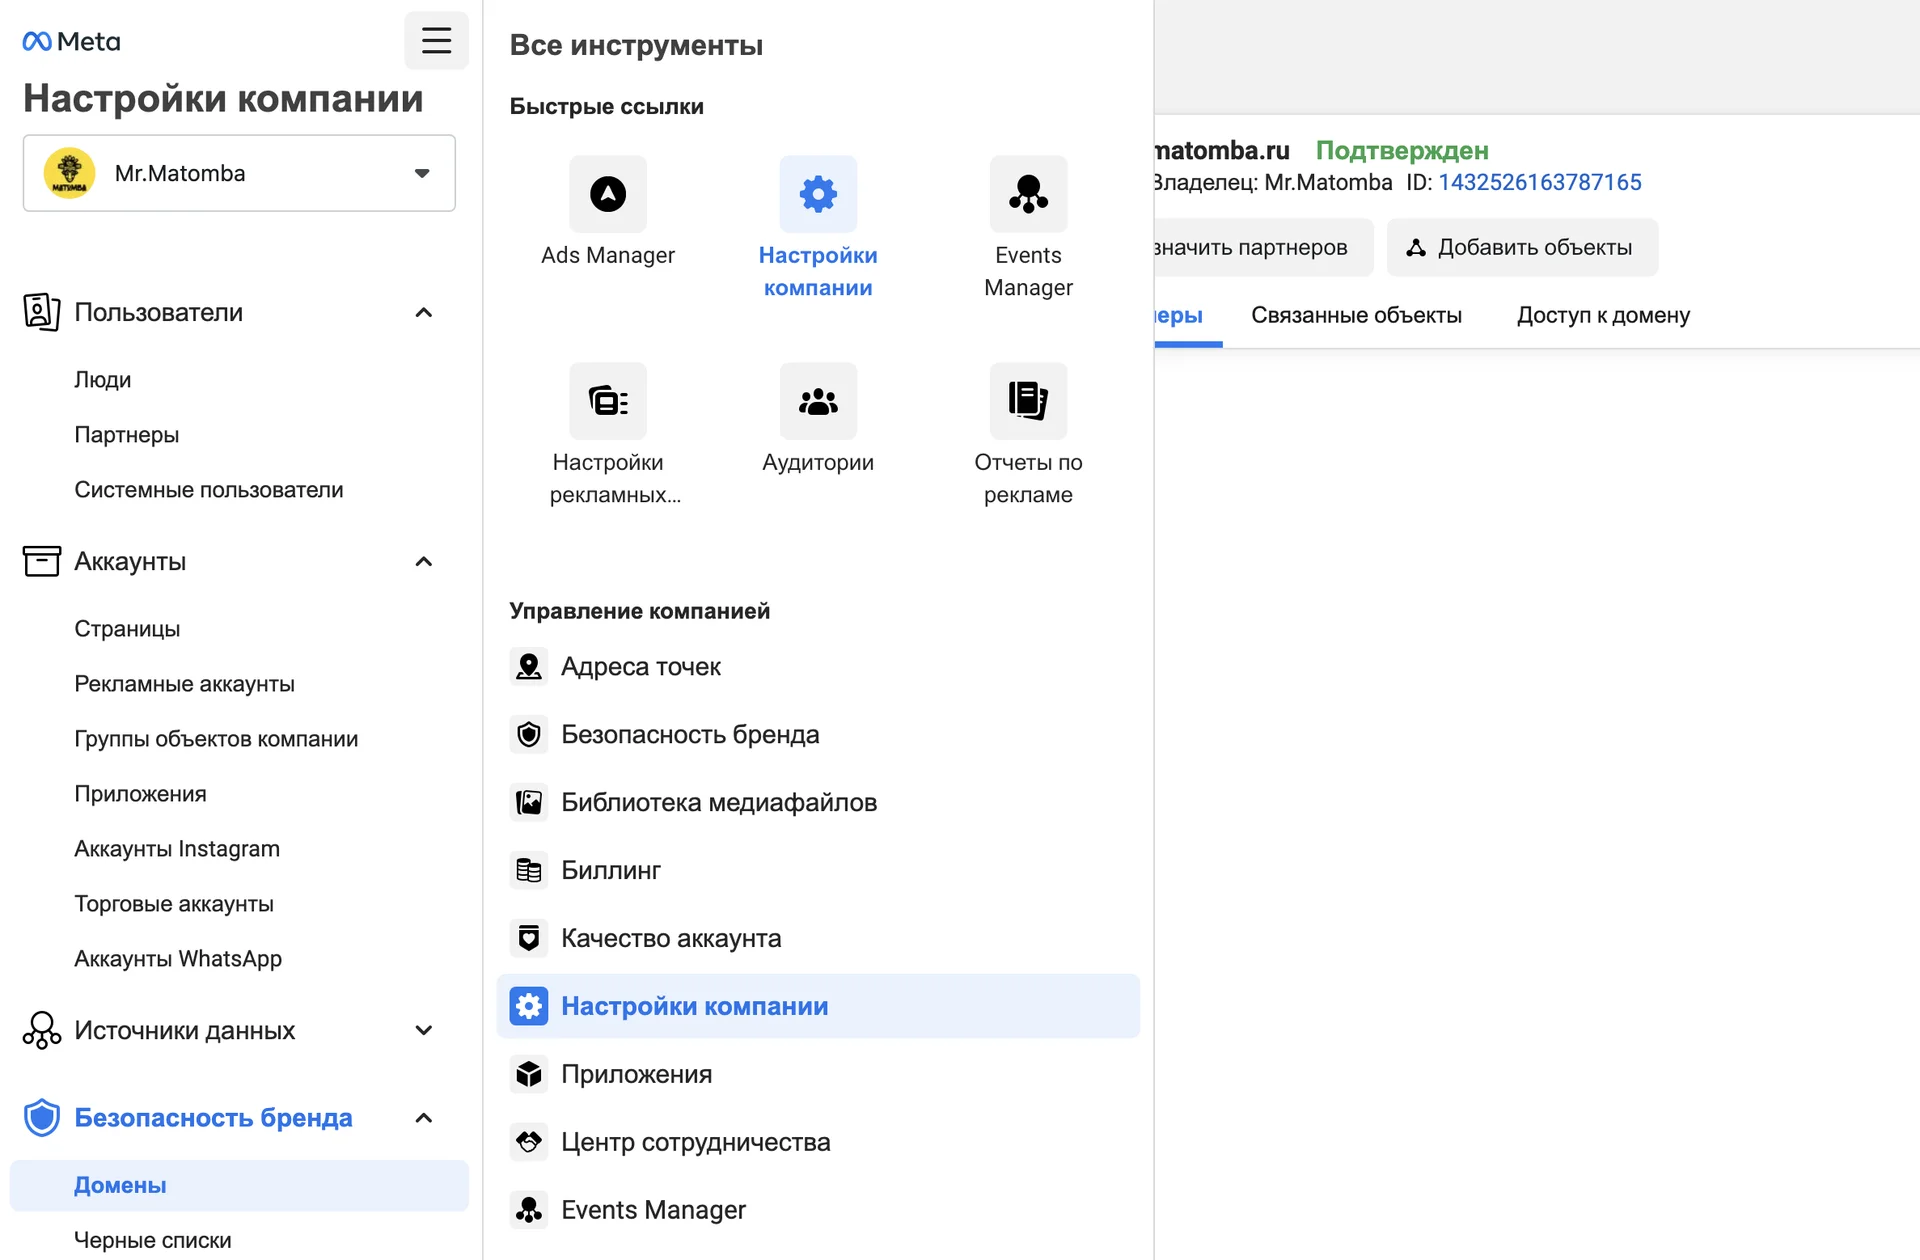Click the Центр сотрудничества handshake icon
1920x1260 pixels.
pos(529,1142)
